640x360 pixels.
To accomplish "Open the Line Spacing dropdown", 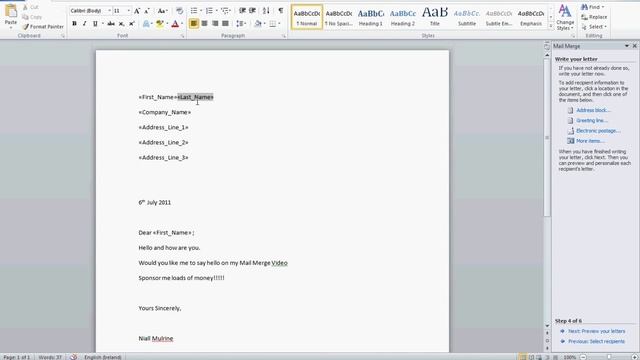I will tap(241, 24).
